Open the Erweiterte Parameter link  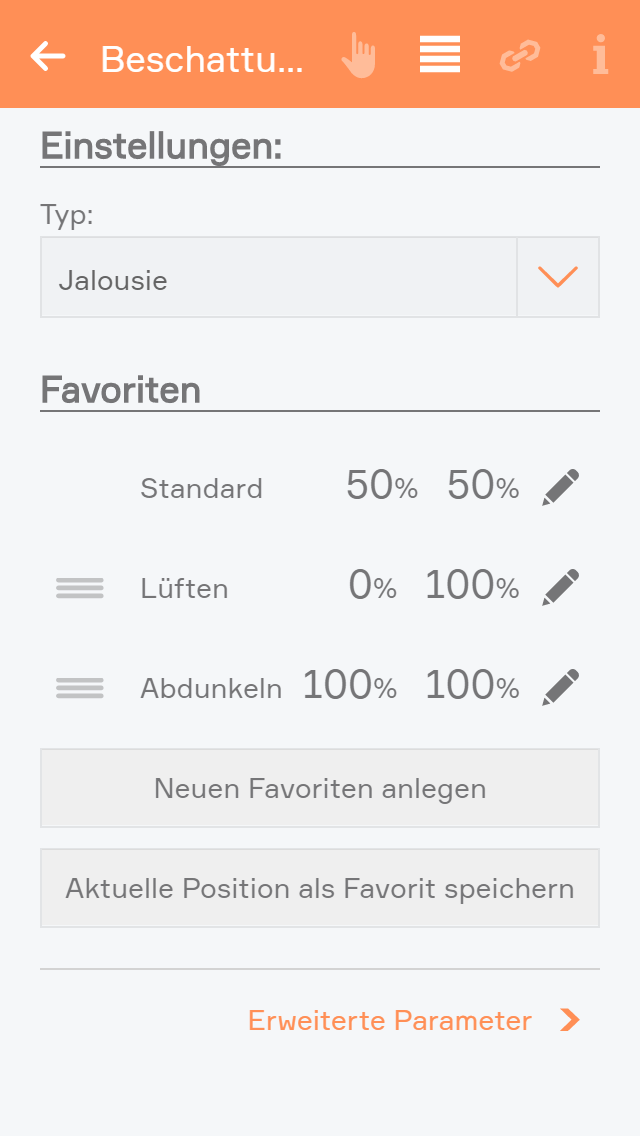(x=390, y=1020)
